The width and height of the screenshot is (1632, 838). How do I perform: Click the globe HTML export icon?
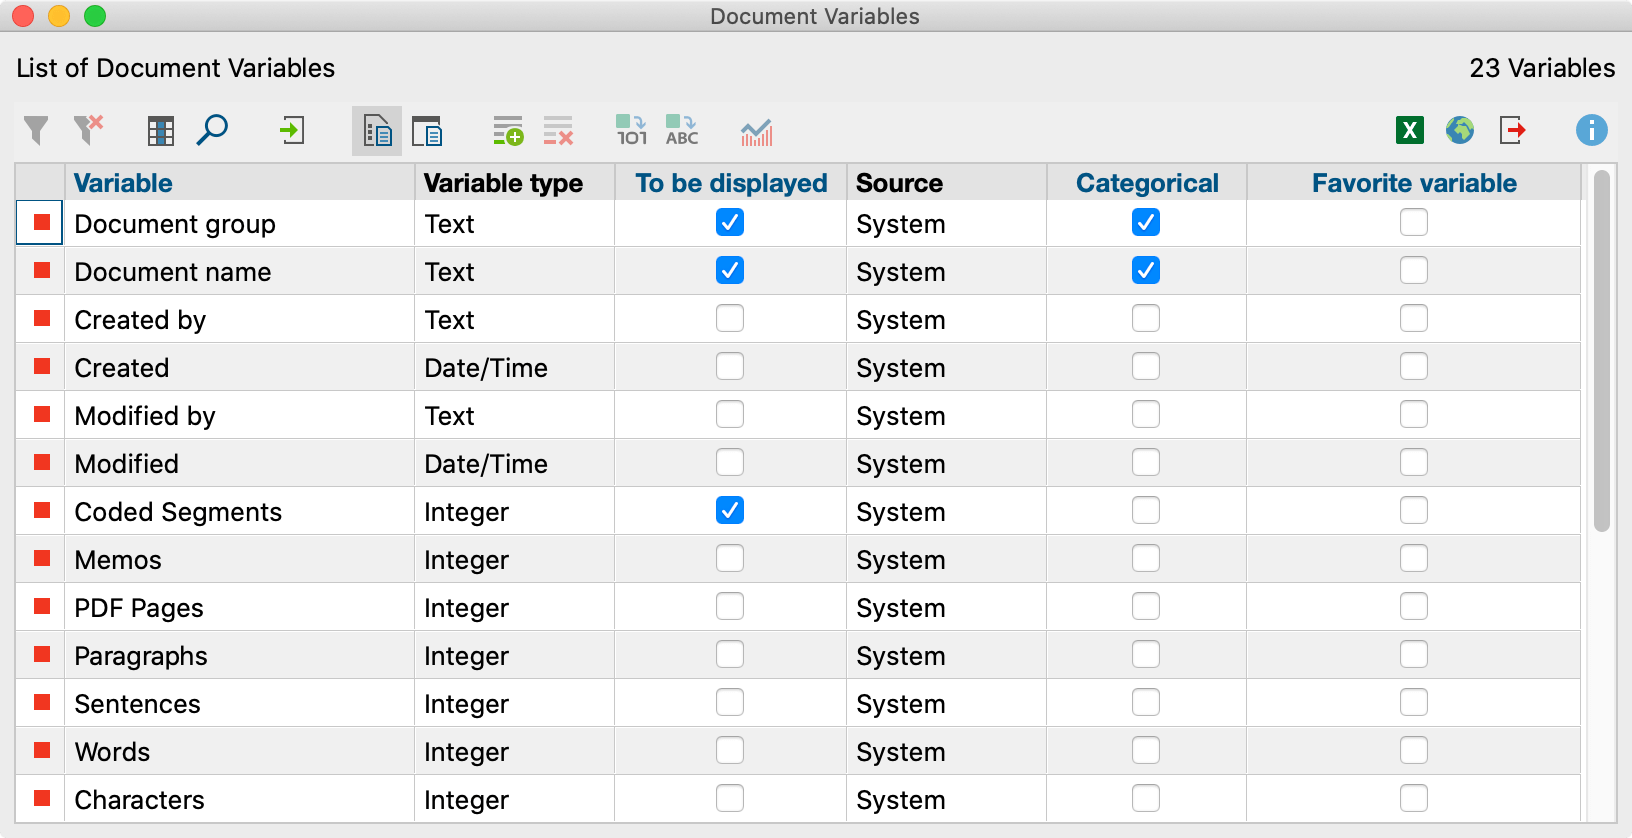[1460, 130]
